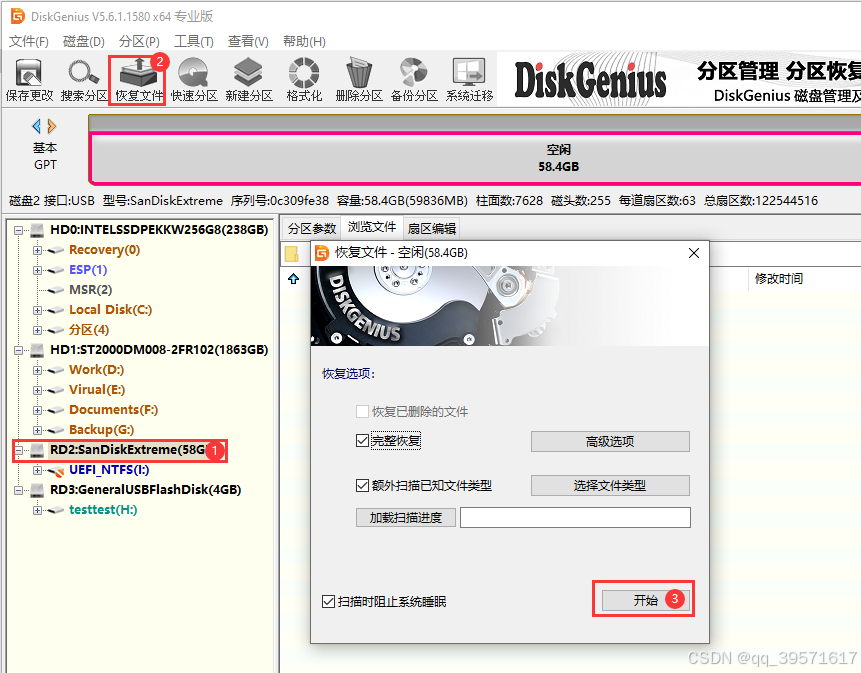The width and height of the screenshot is (861, 673).
Task: Click the HD0 INTEL SSD disk icon
Action: click(37, 230)
